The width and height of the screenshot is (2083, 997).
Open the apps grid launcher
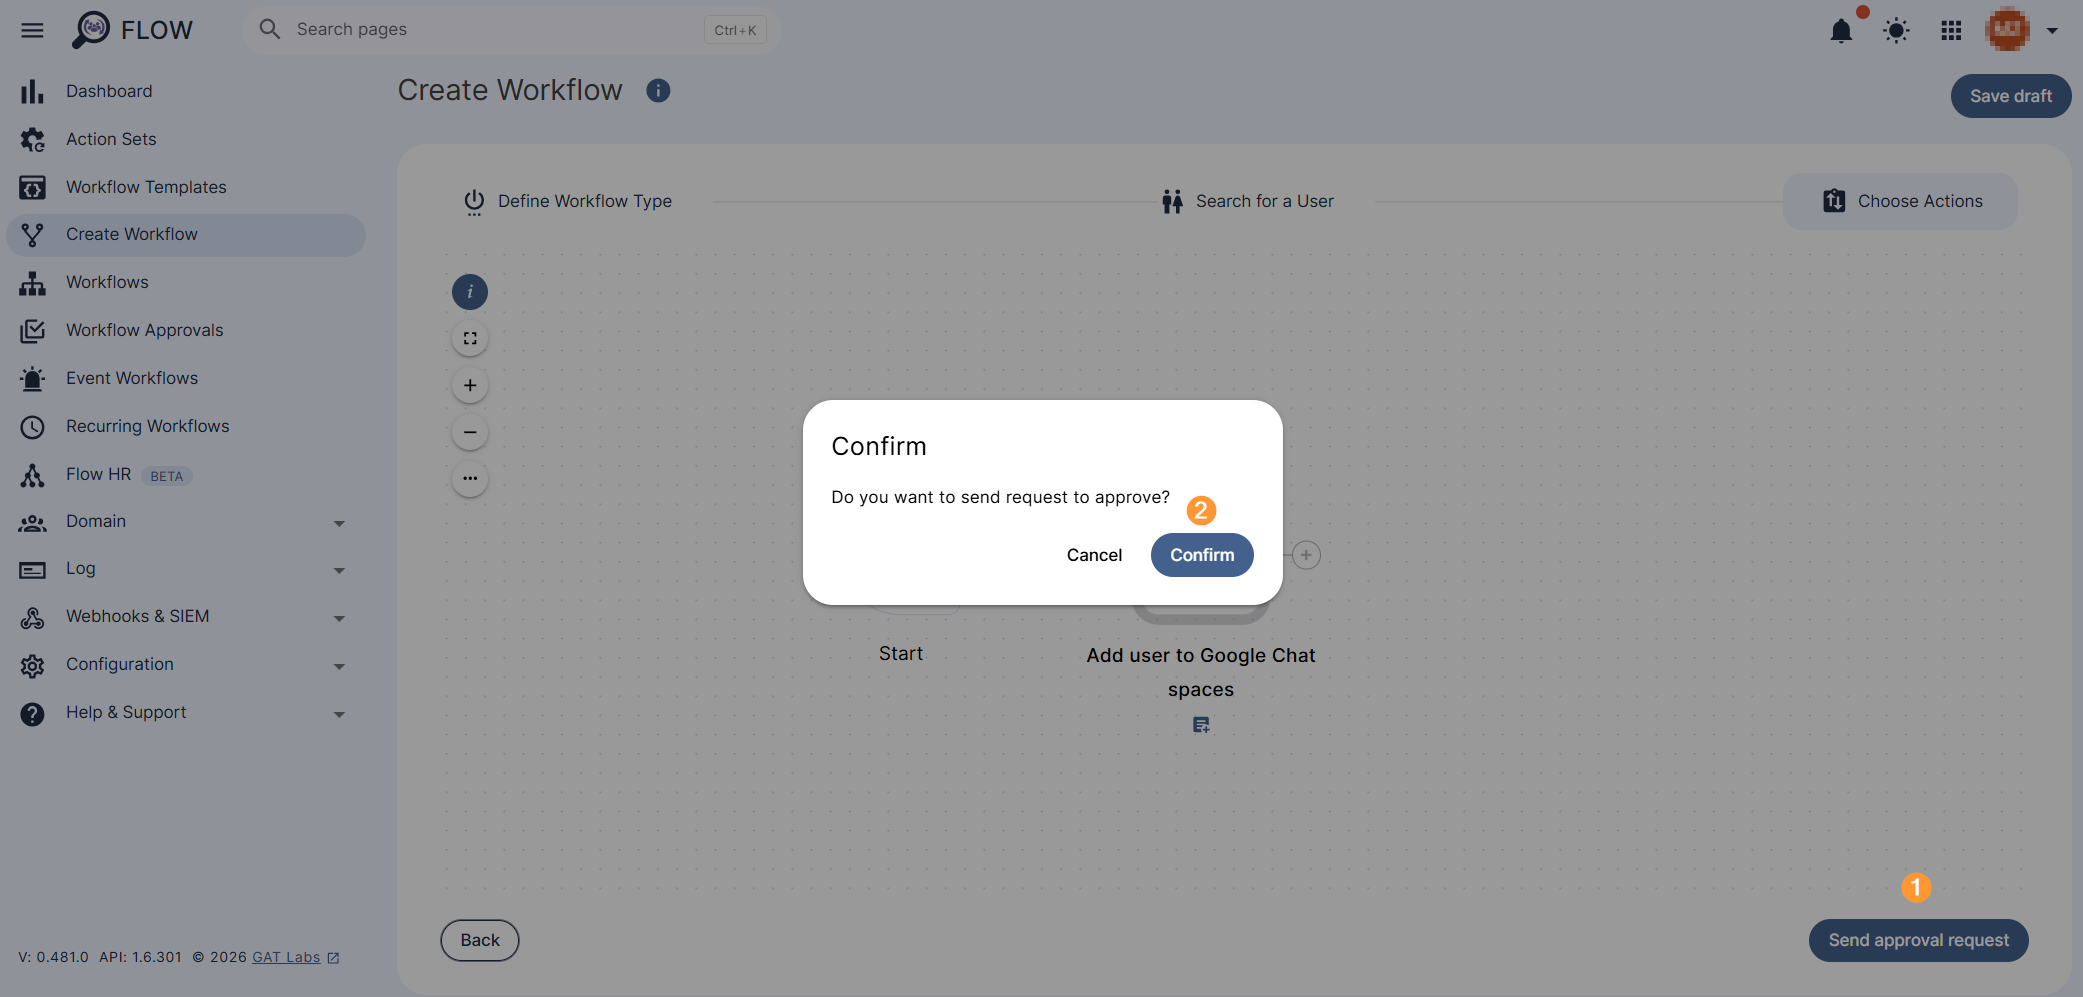(x=1951, y=31)
